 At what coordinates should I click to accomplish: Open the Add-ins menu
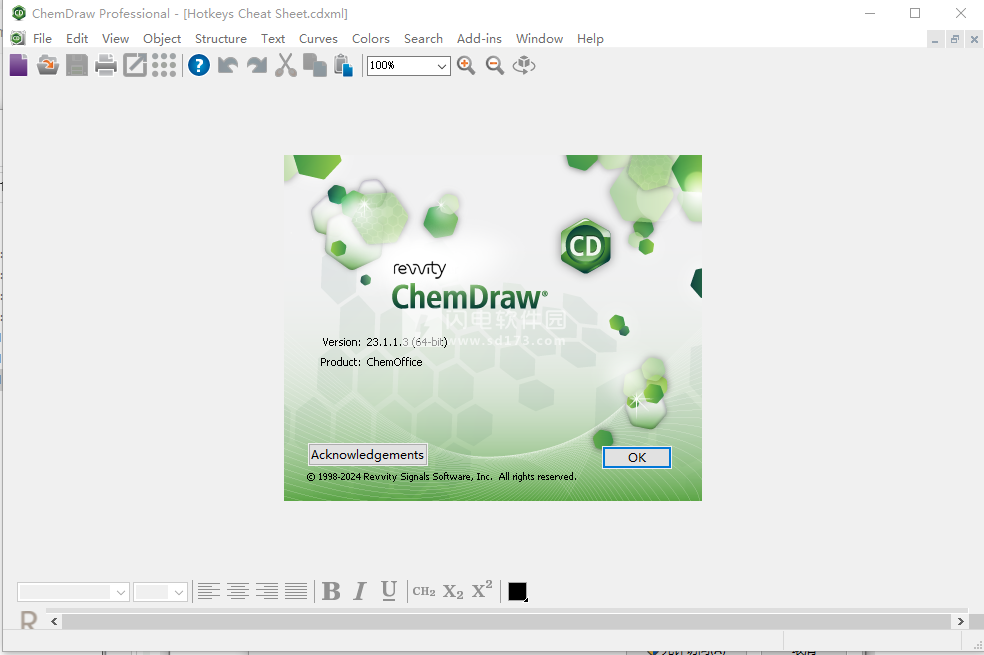click(479, 39)
